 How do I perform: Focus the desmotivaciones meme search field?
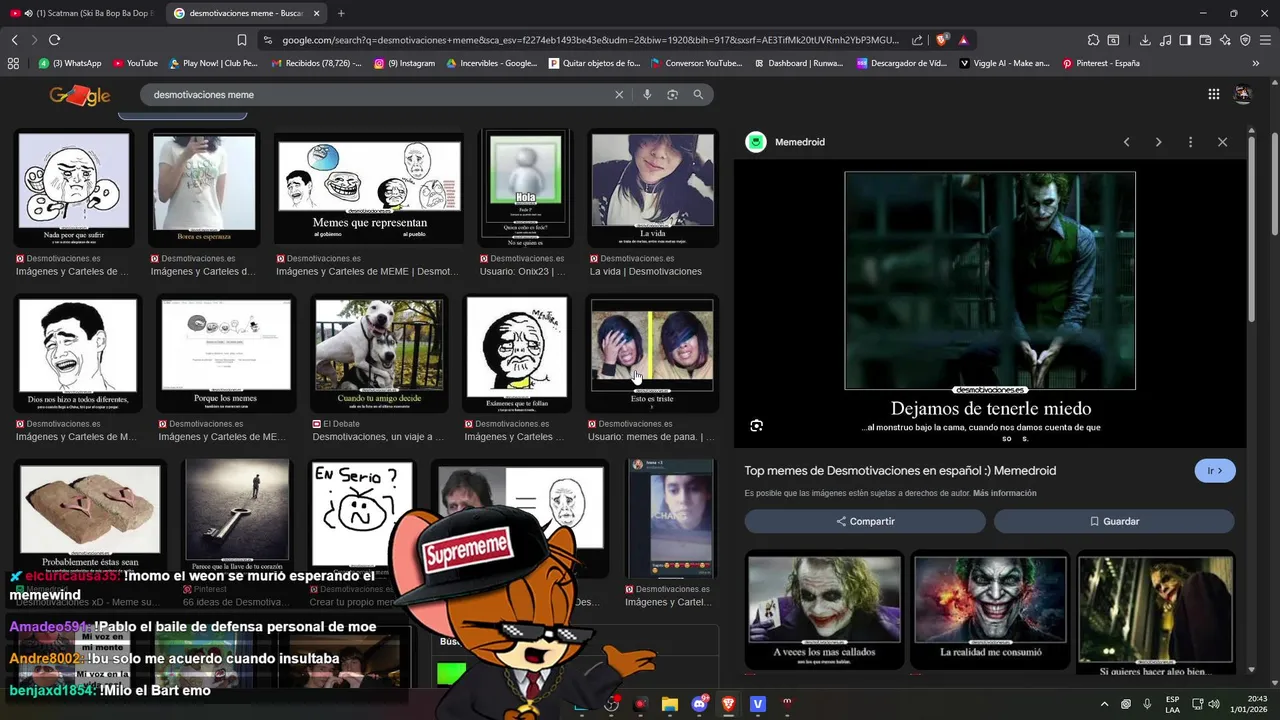(380, 95)
